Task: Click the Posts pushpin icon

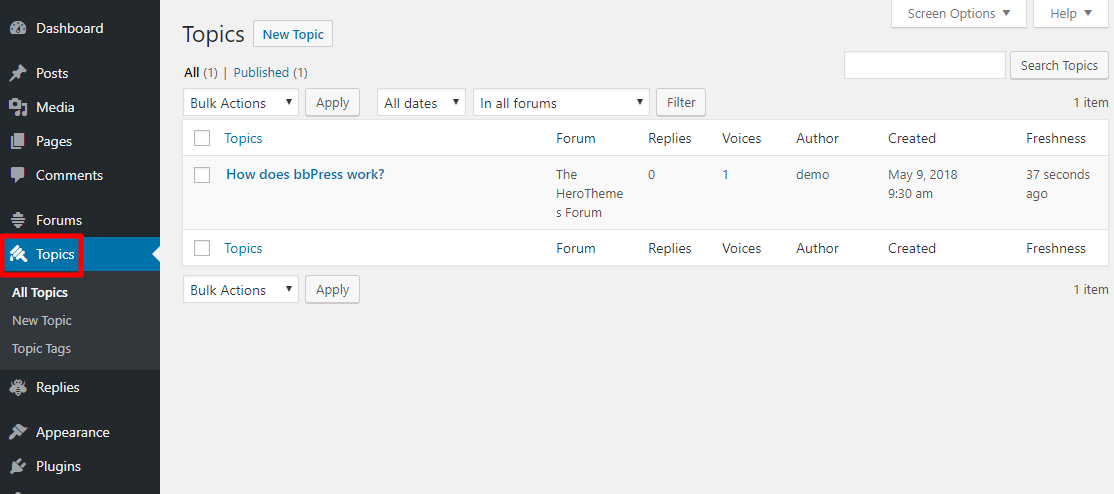Action: point(17,73)
